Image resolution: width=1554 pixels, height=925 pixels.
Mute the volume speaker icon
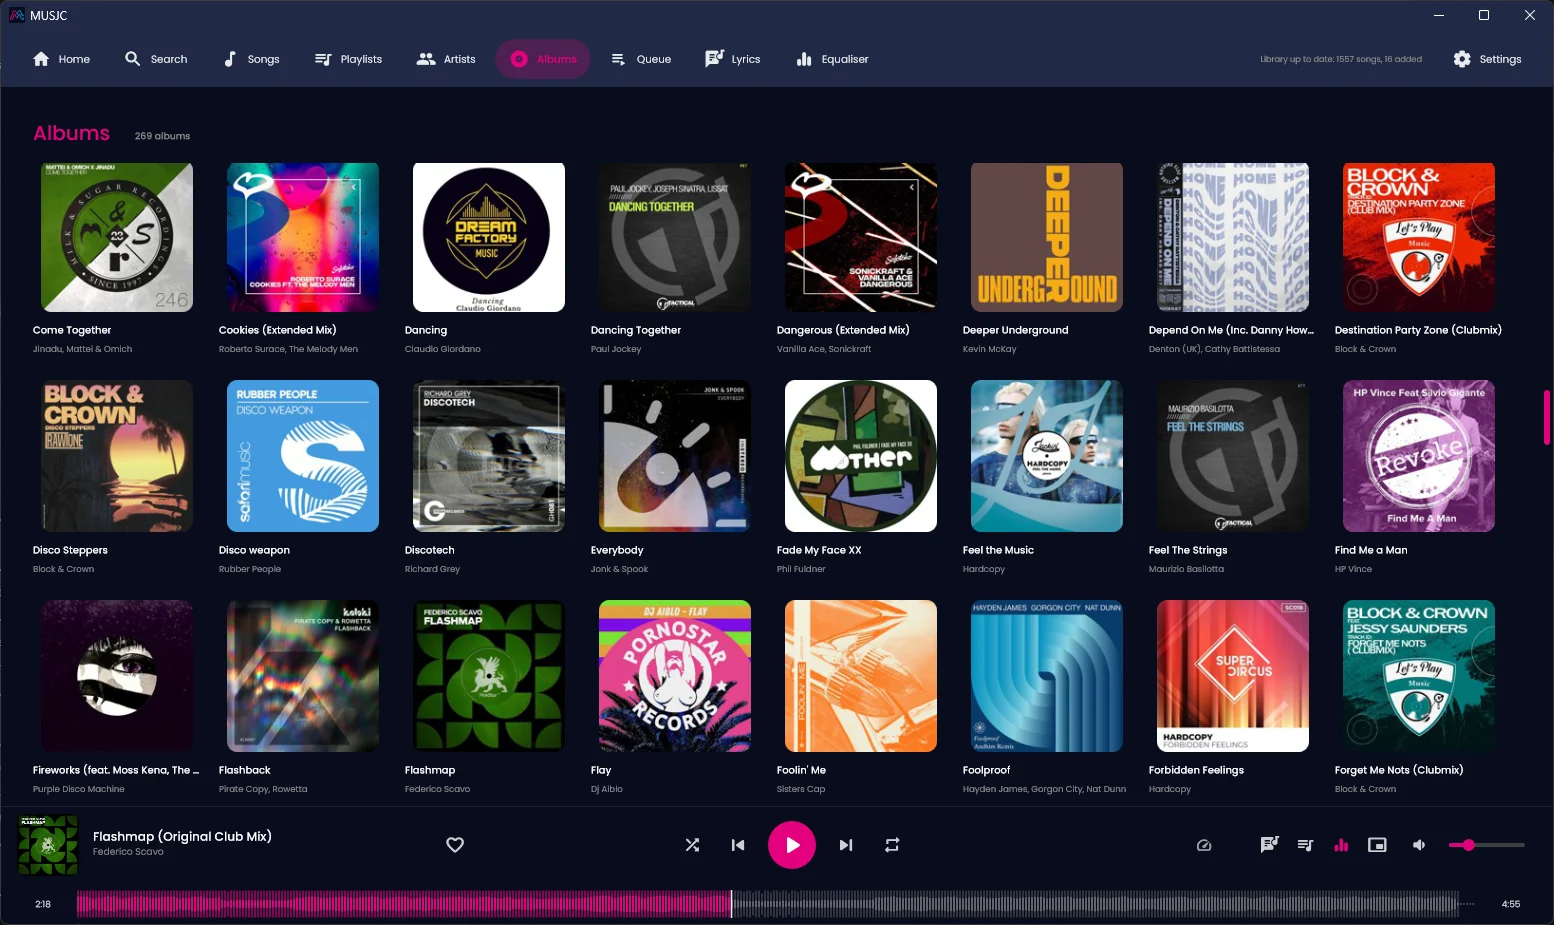tap(1418, 845)
